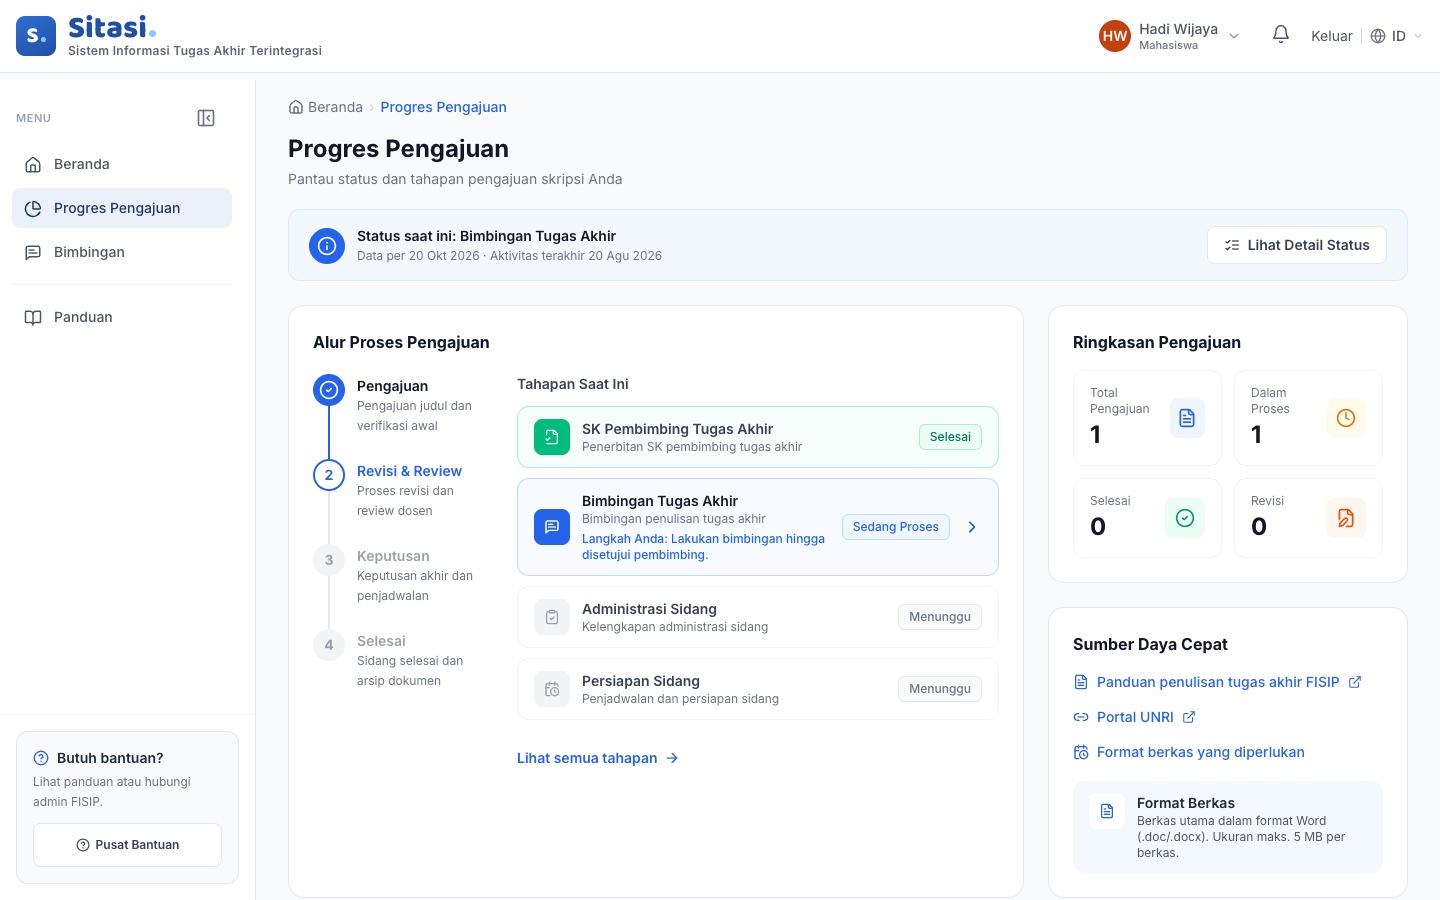Open the Hadi Wijaya user dropdown
The width and height of the screenshot is (1440, 900).
point(1170,36)
